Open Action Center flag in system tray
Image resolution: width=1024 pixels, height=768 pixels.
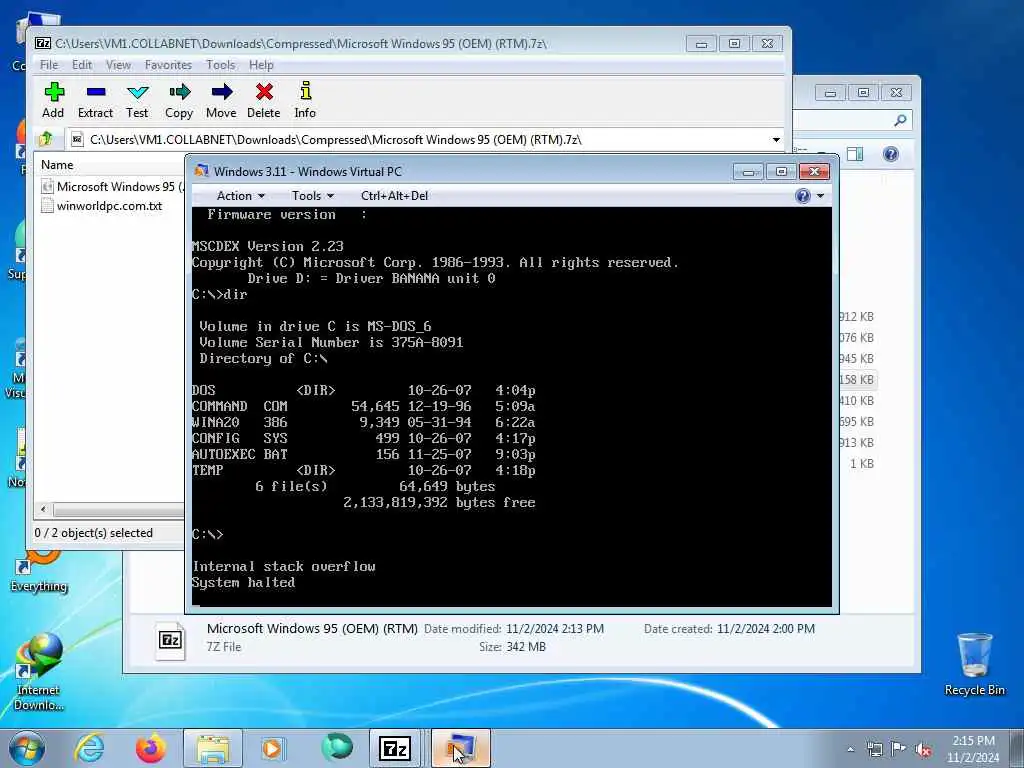899,749
